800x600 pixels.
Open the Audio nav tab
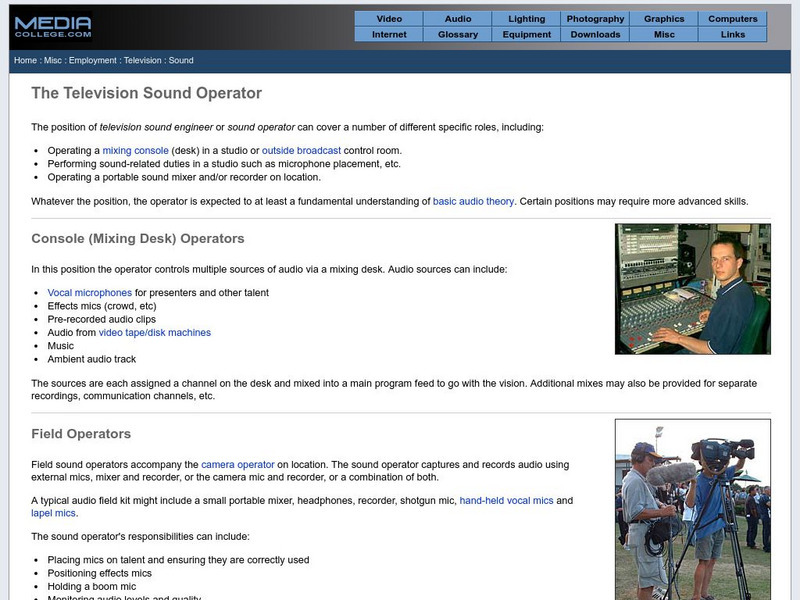point(458,19)
